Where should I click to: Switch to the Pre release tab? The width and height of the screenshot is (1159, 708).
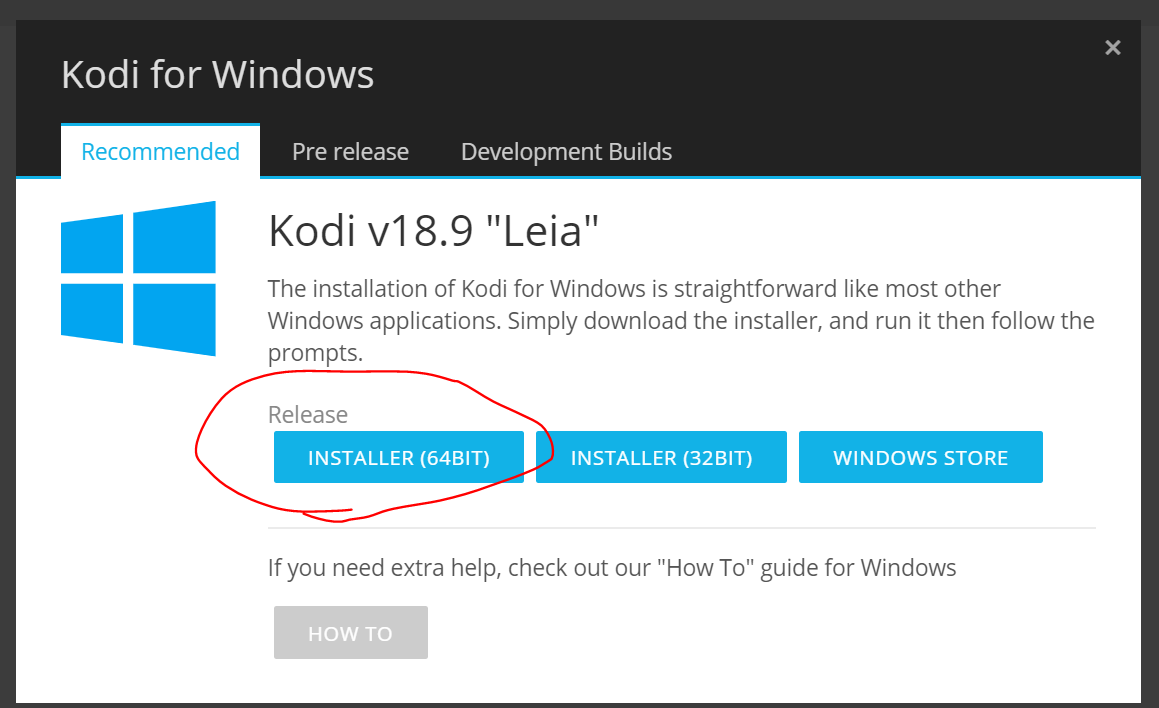pyautogui.click(x=350, y=152)
